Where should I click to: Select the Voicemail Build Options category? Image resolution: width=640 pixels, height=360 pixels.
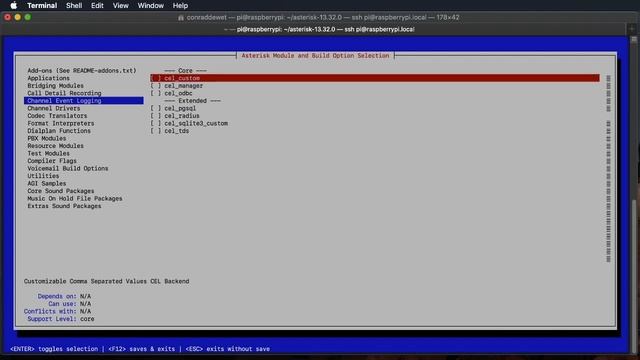pos(68,168)
